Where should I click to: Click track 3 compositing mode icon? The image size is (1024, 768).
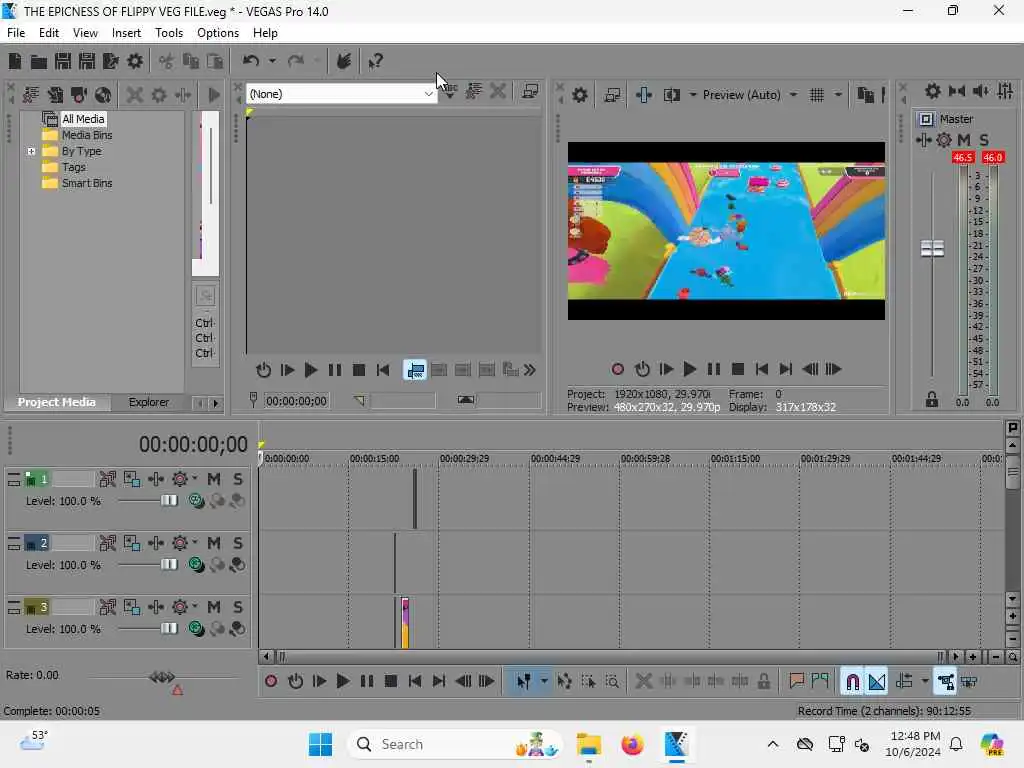(x=196, y=629)
